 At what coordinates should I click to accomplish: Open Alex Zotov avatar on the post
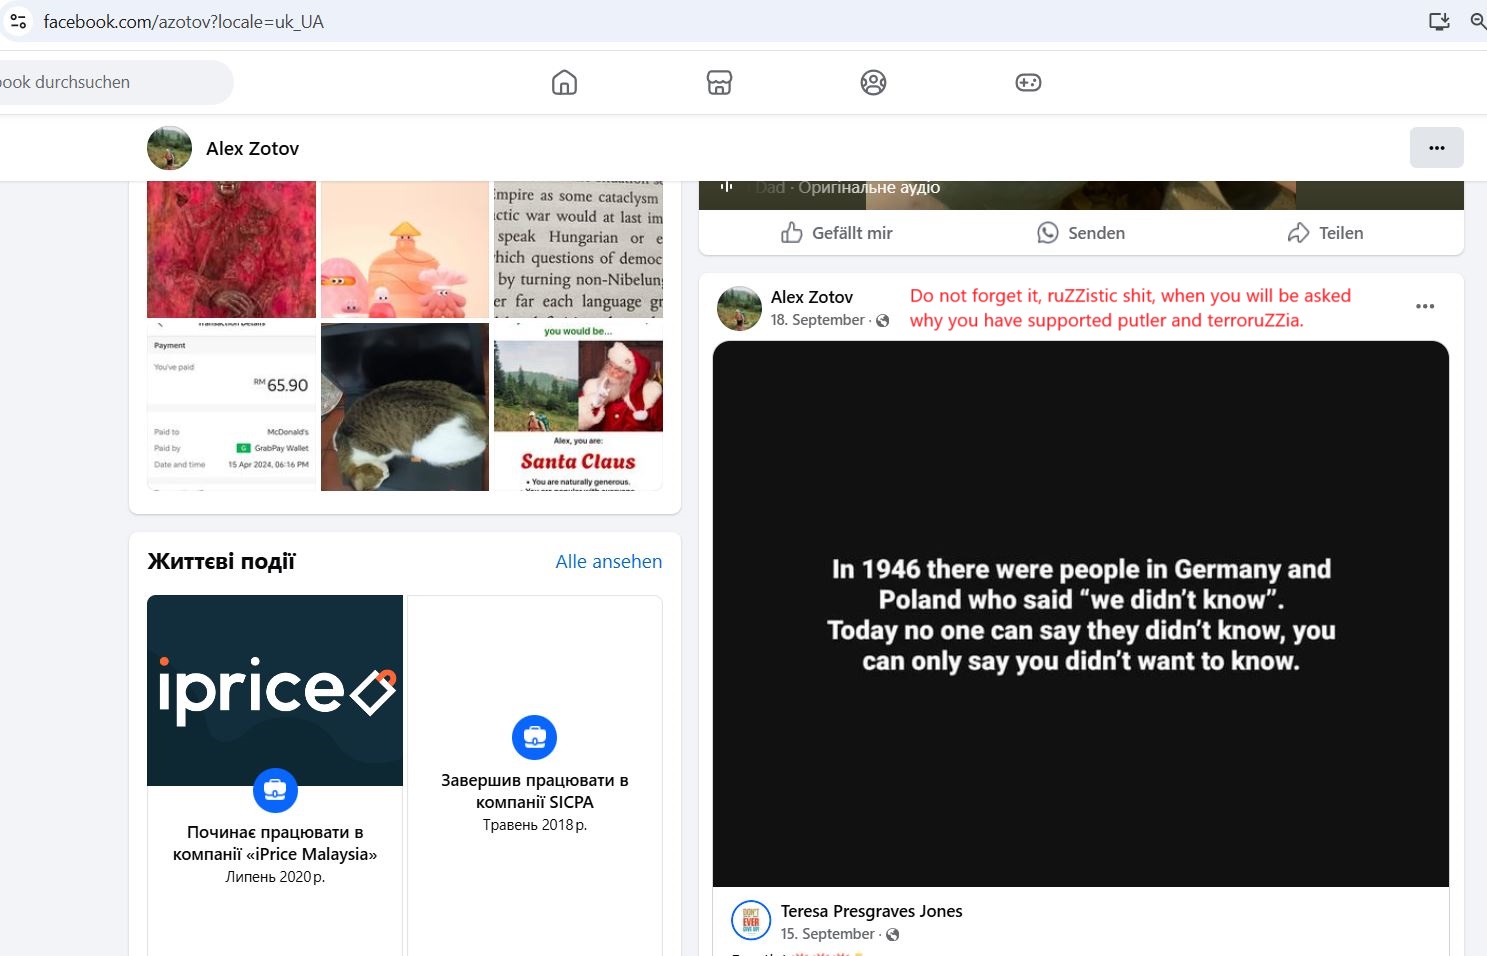739,308
